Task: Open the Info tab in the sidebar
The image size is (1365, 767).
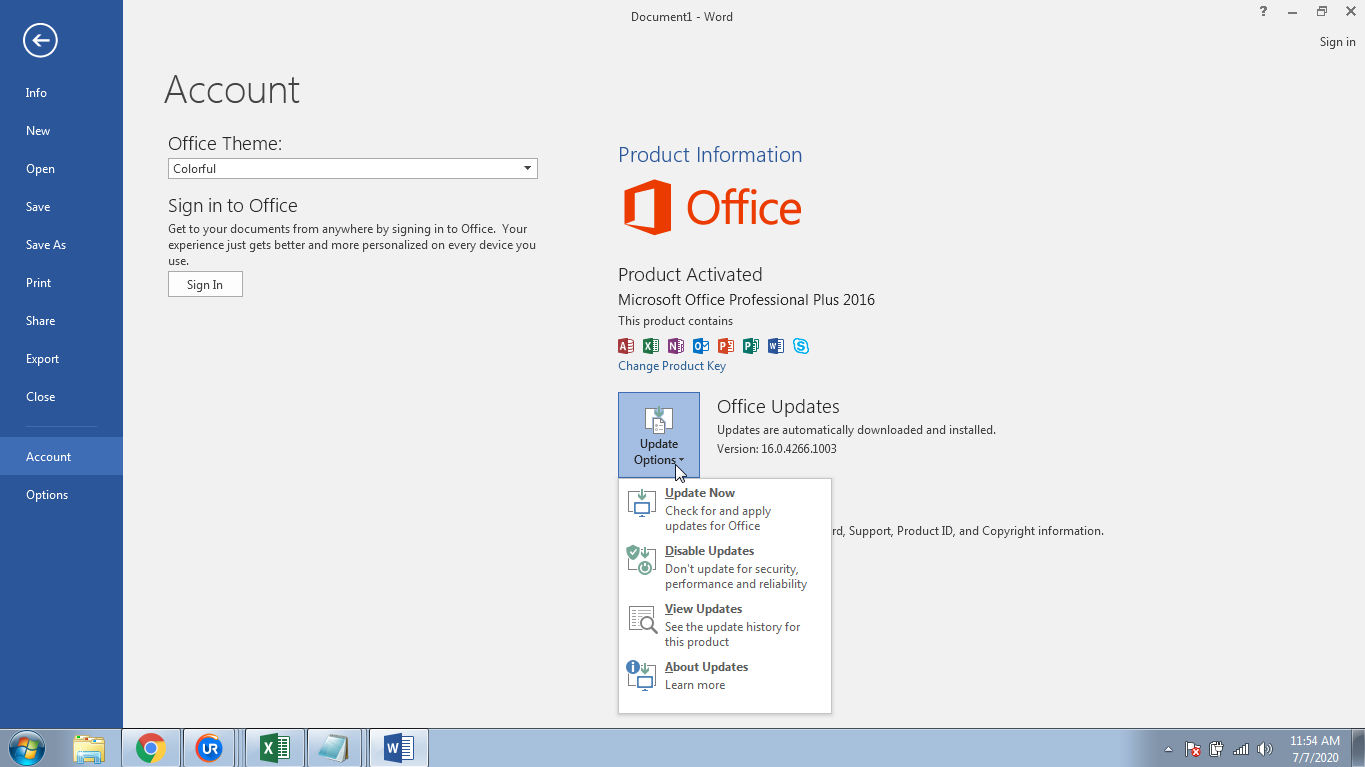Action: [36, 93]
